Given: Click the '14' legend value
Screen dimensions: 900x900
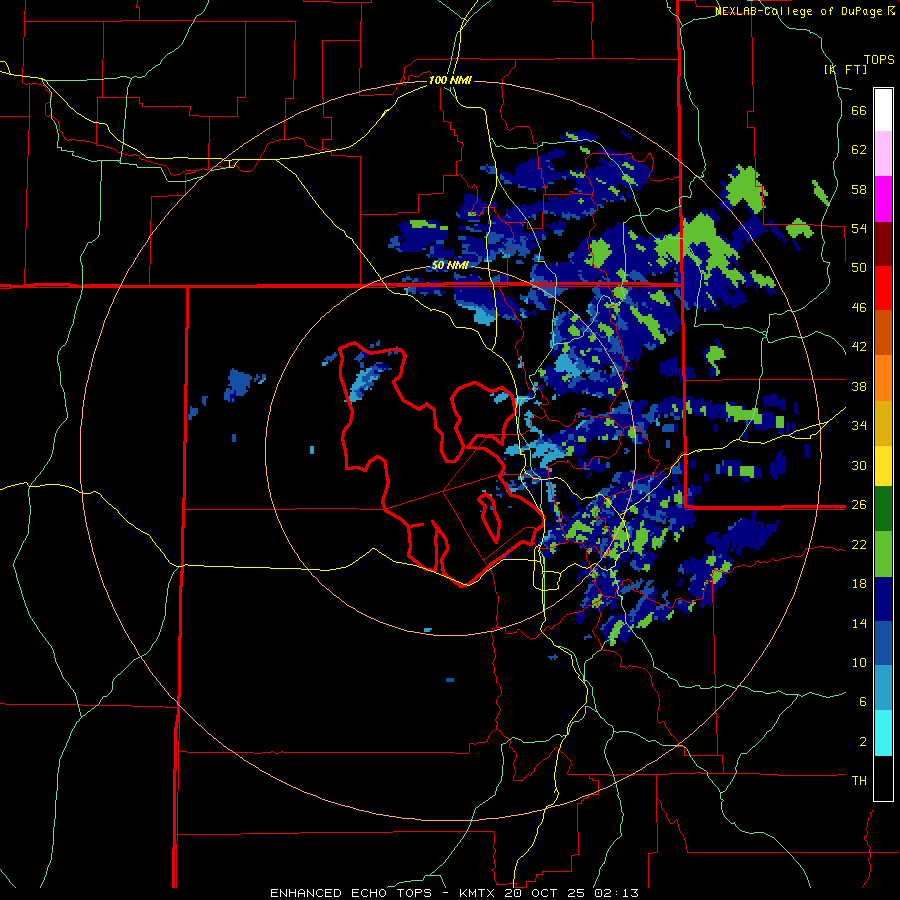Looking at the screenshot, I should tap(859, 623).
